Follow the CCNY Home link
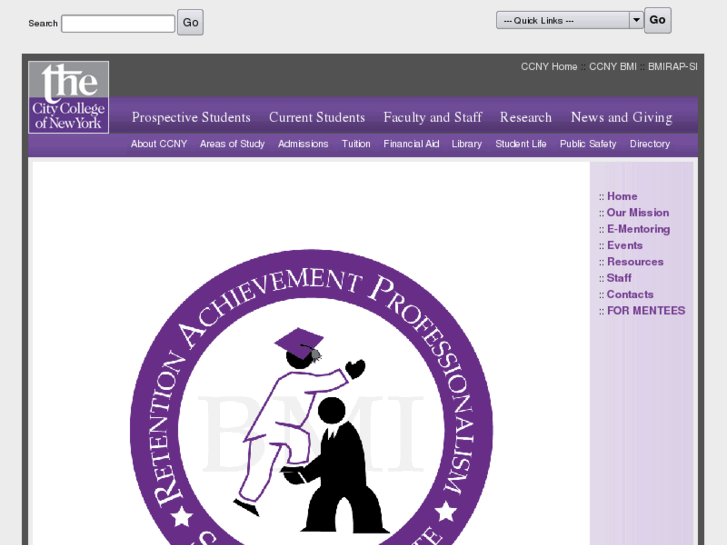Viewport: 727px width, 545px height. pyautogui.click(x=549, y=67)
